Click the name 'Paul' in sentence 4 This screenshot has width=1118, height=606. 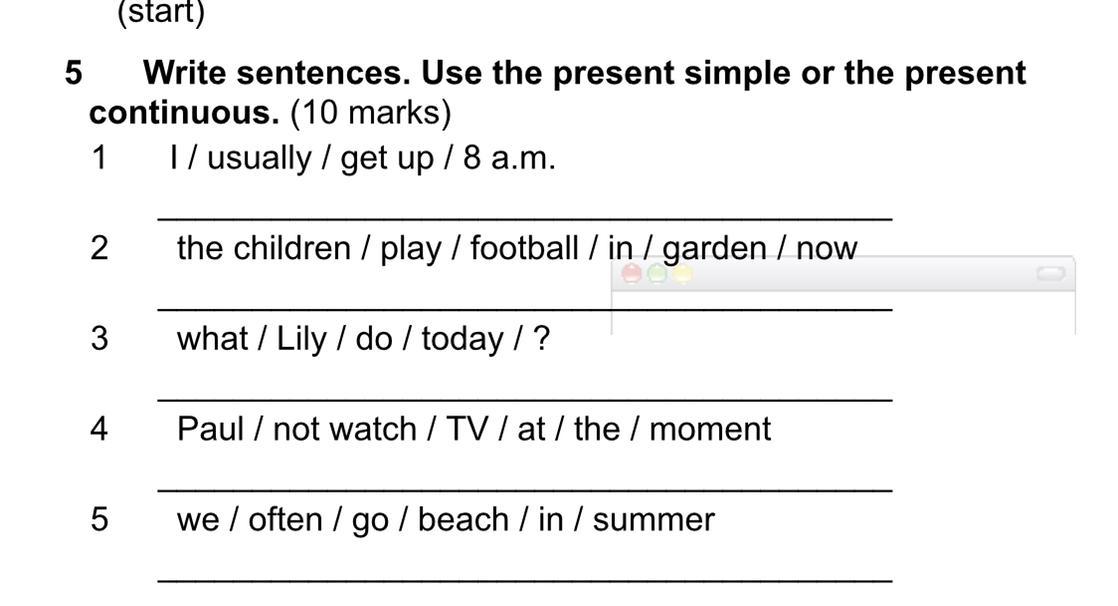pos(210,429)
